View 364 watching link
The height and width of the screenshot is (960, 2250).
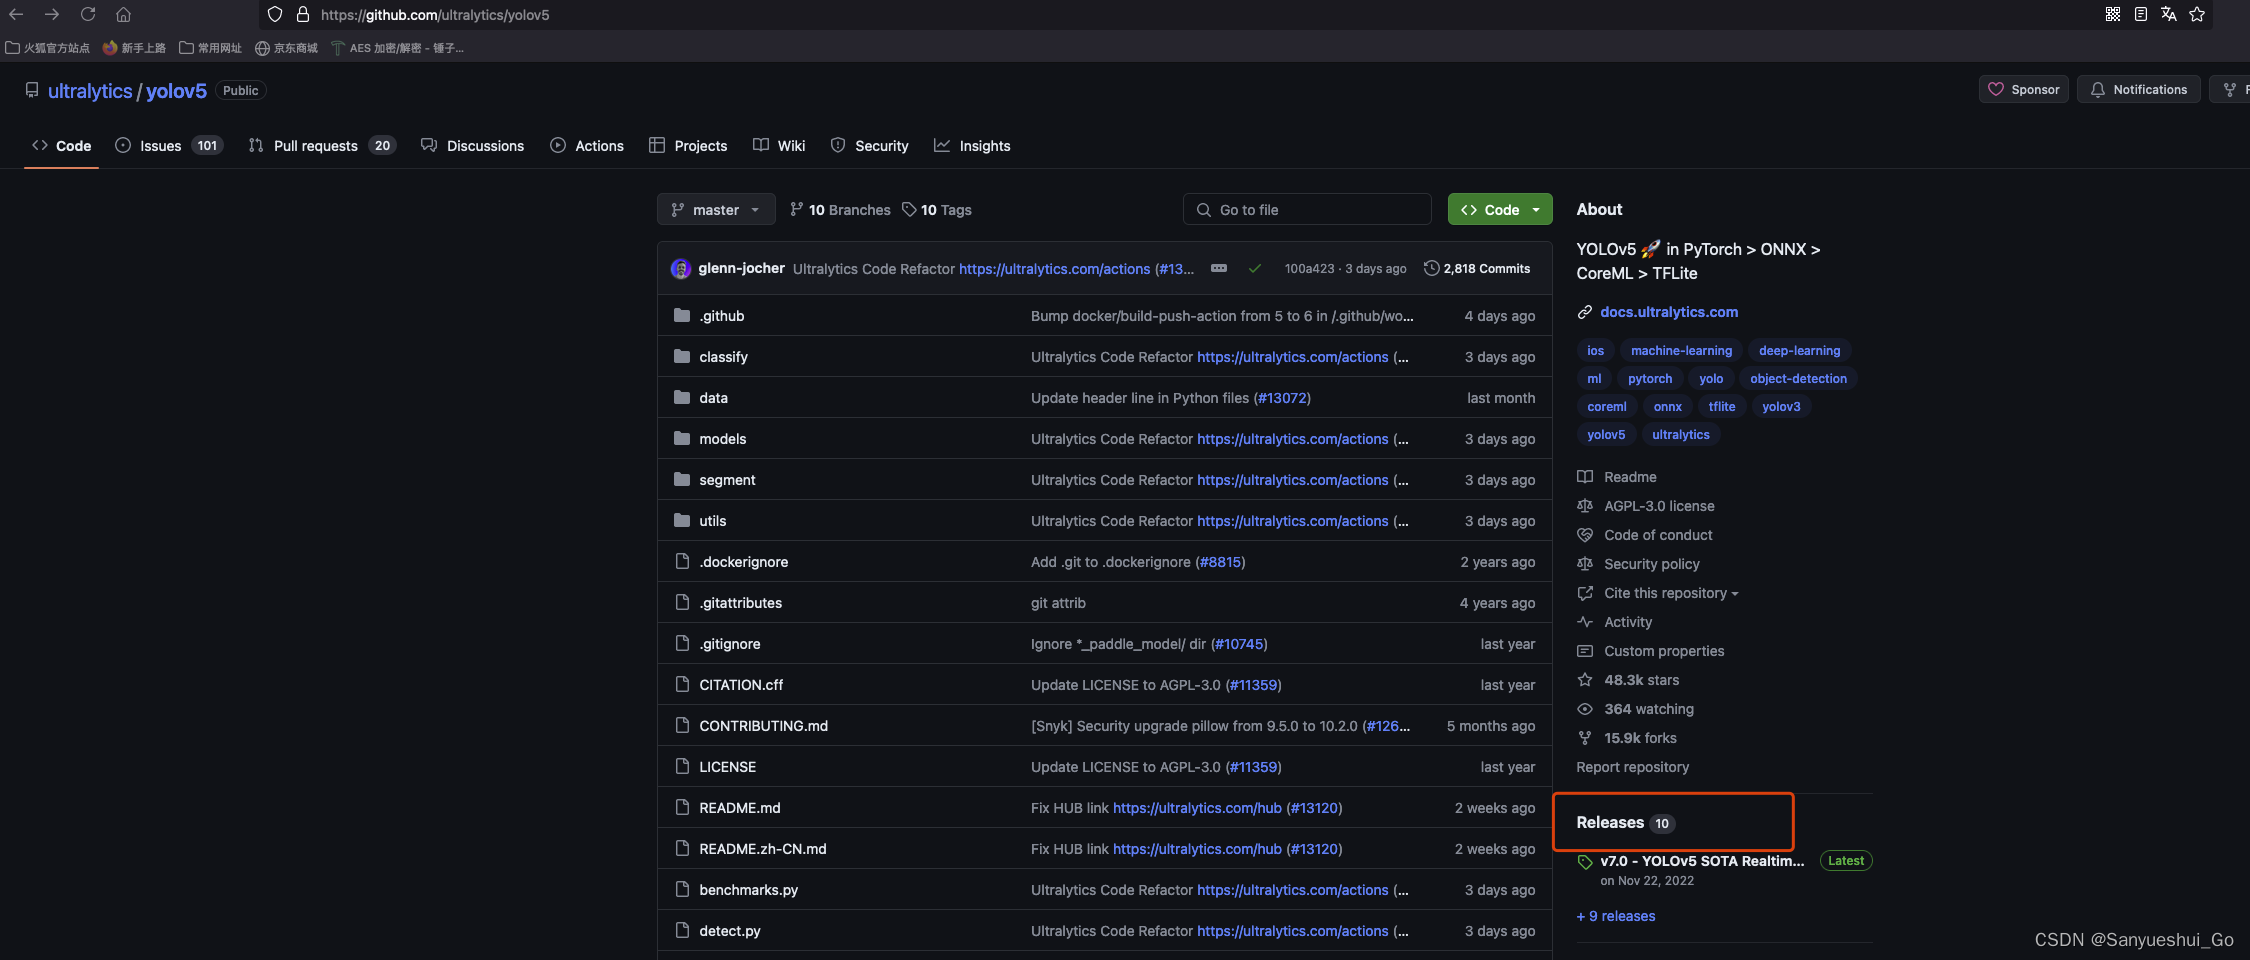point(1649,709)
